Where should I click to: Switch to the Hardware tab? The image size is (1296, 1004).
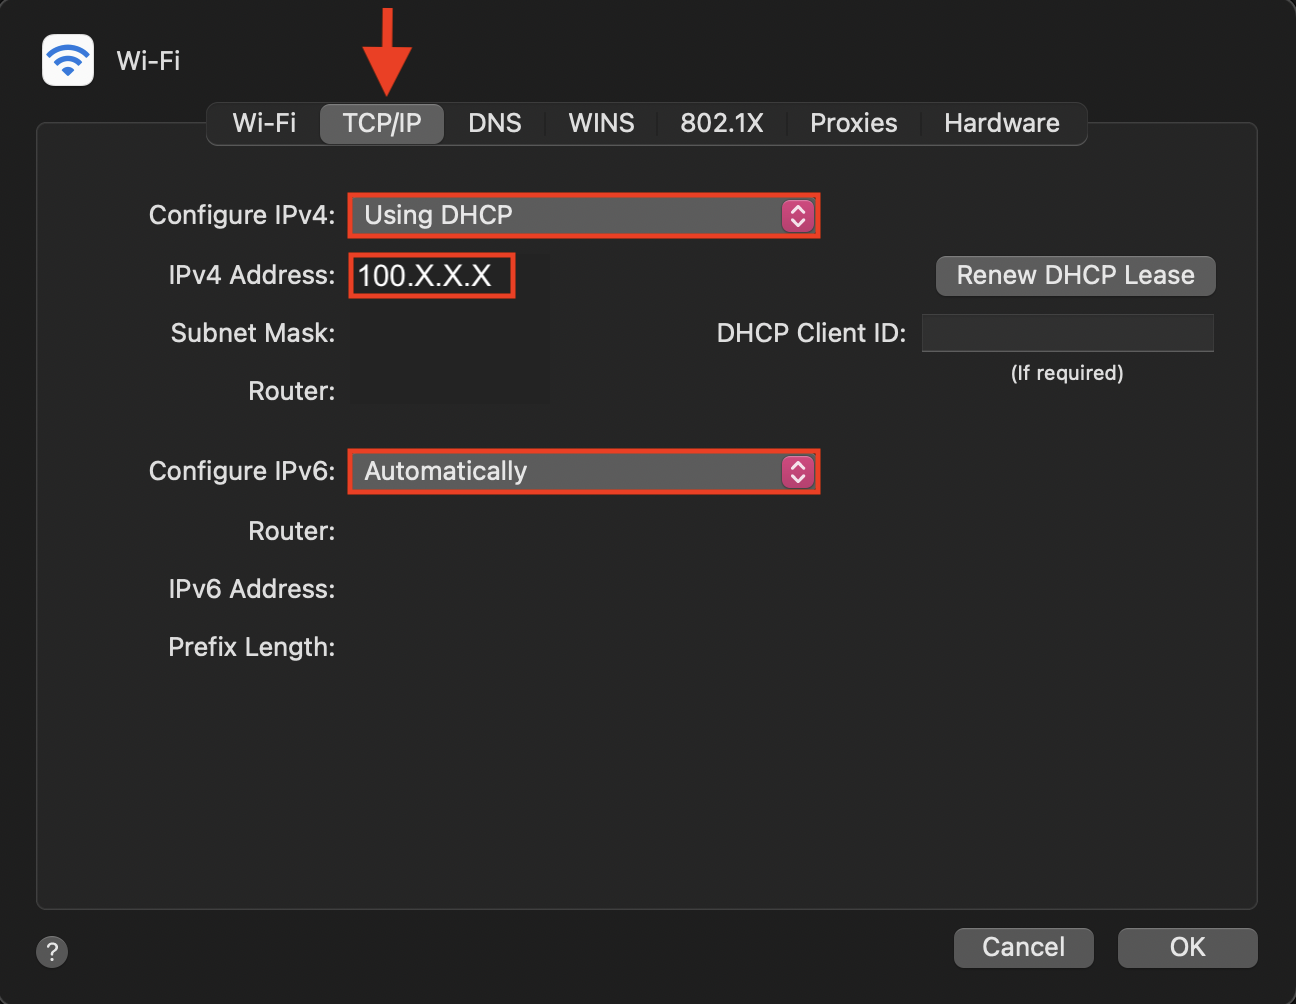[1001, 124]
